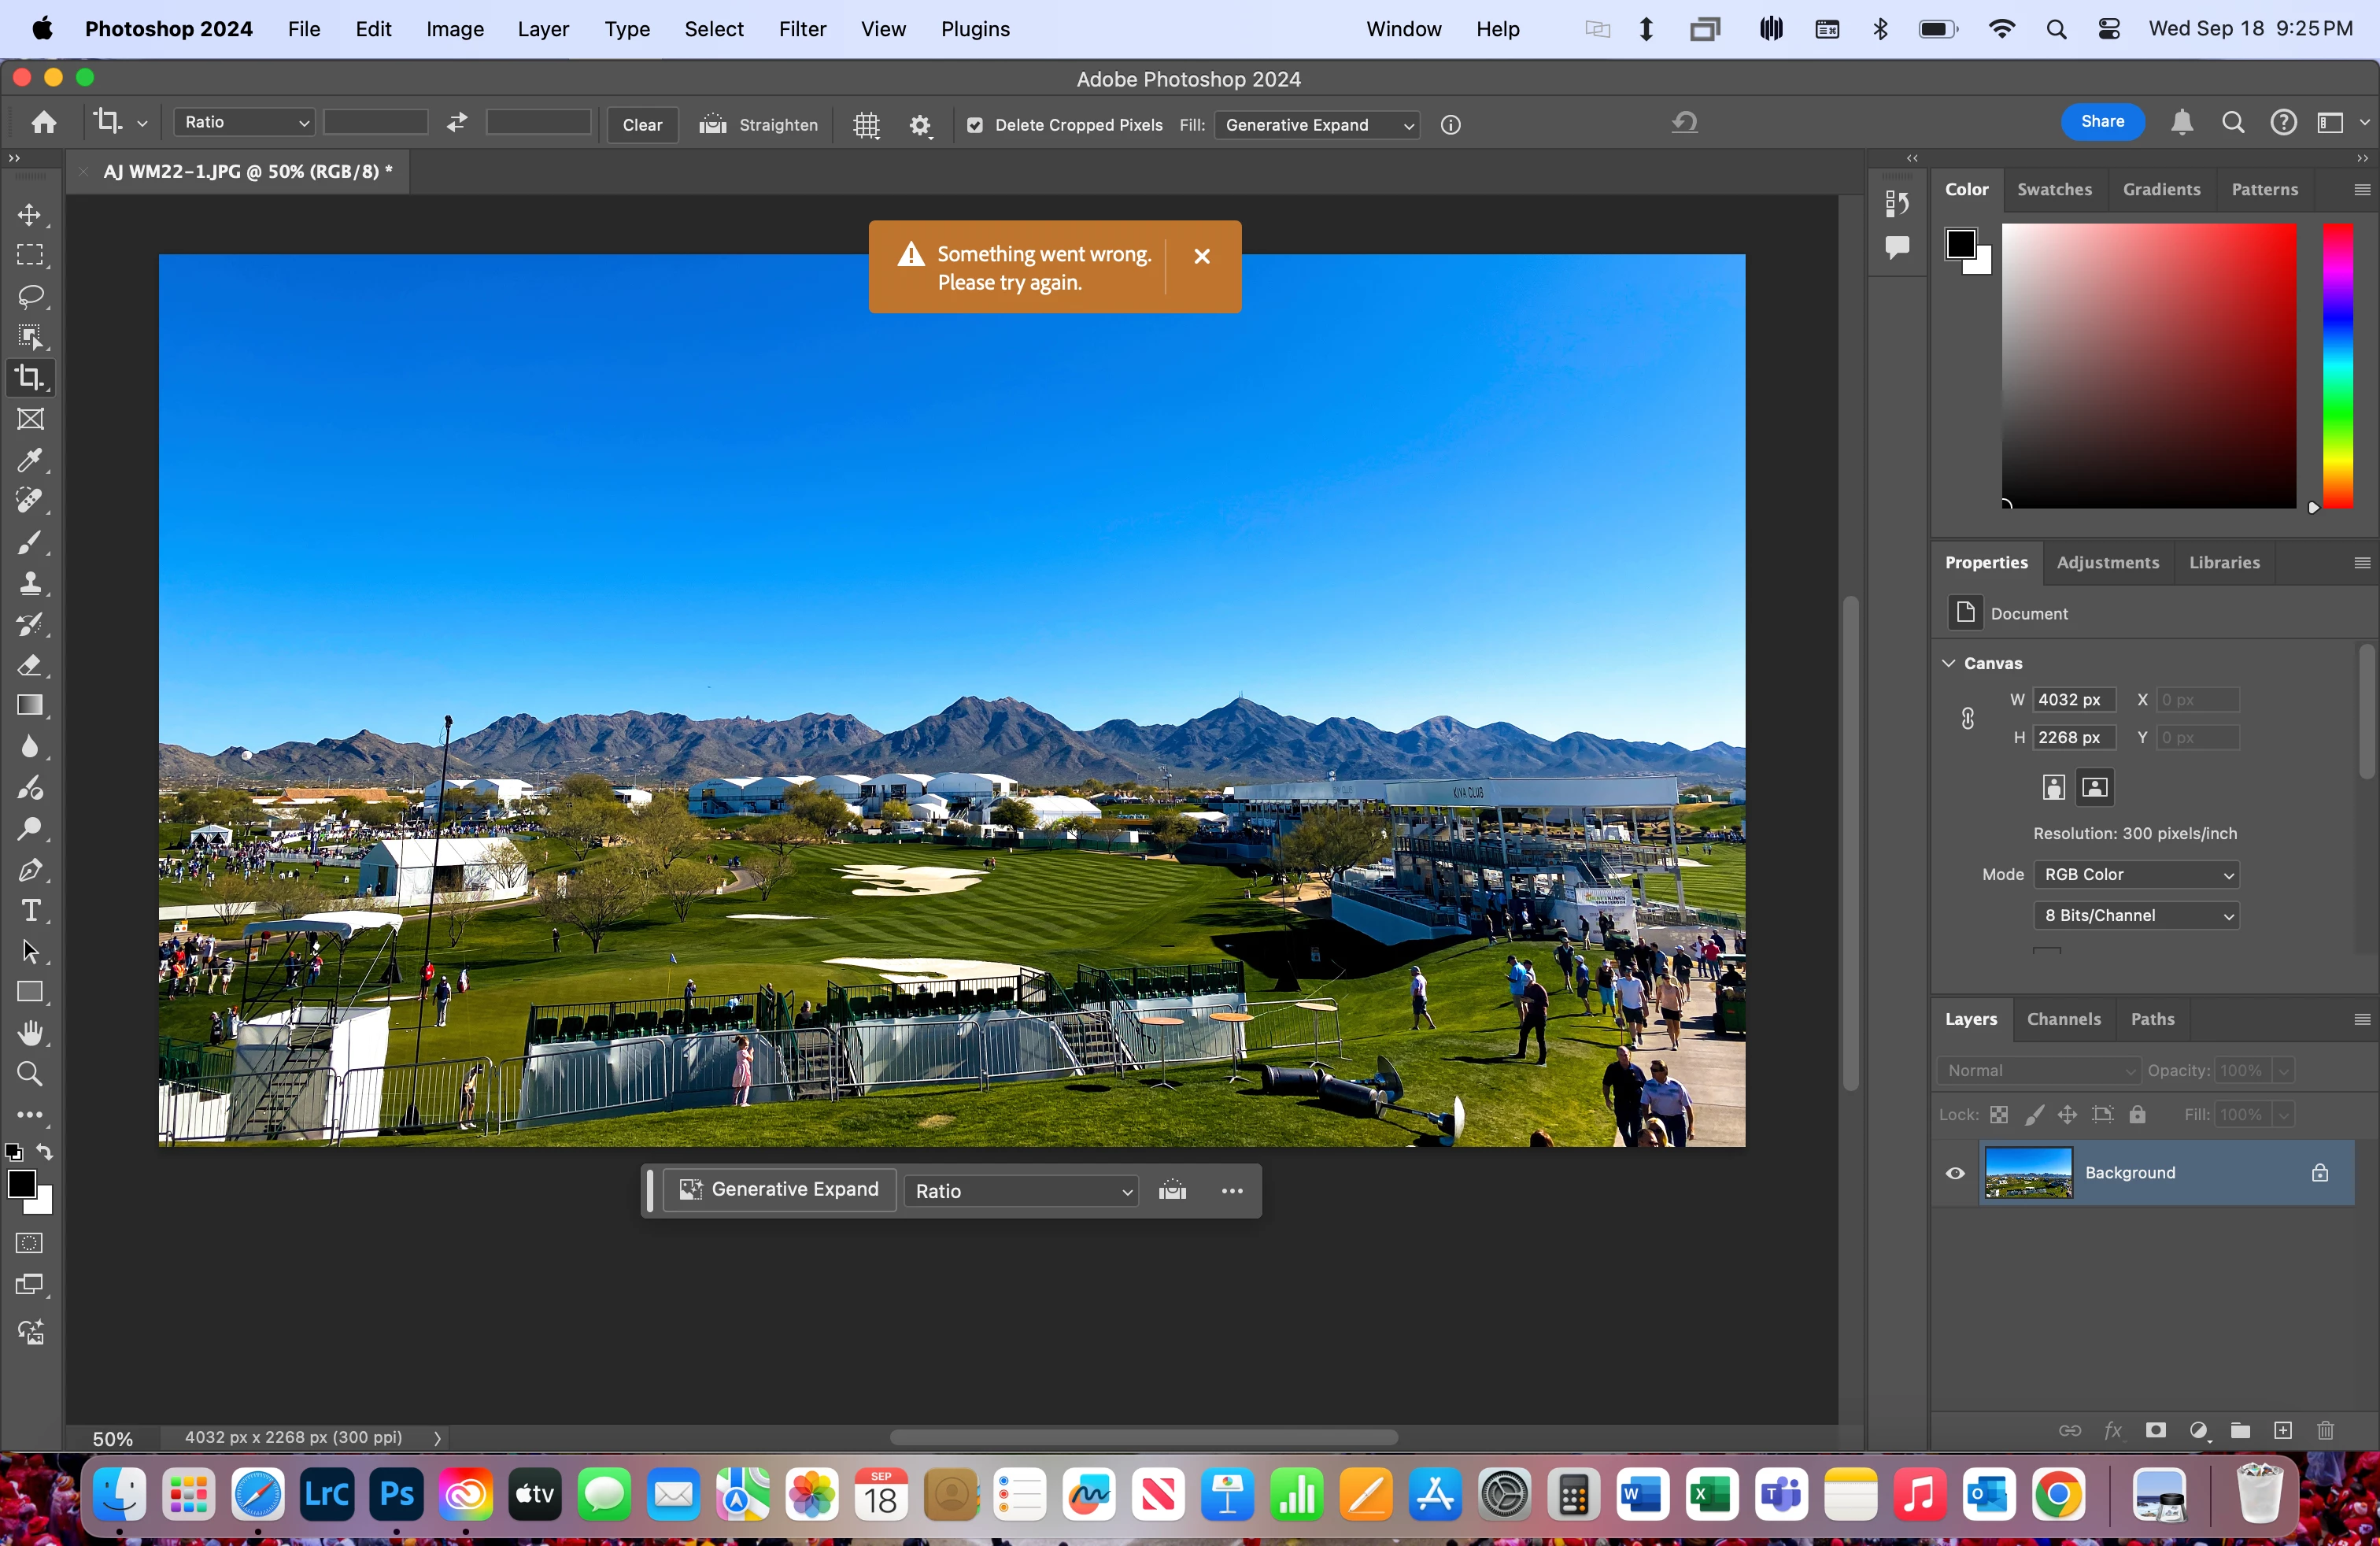Click the Share button
Image resolution: width=2380 pixels, height=1546 pixels.
[2102, 122]
